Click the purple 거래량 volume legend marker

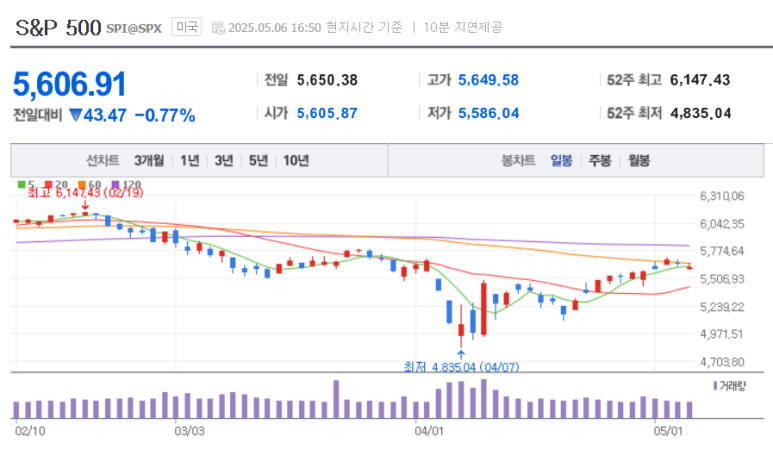pyautogui.click(x=715, y=386)
